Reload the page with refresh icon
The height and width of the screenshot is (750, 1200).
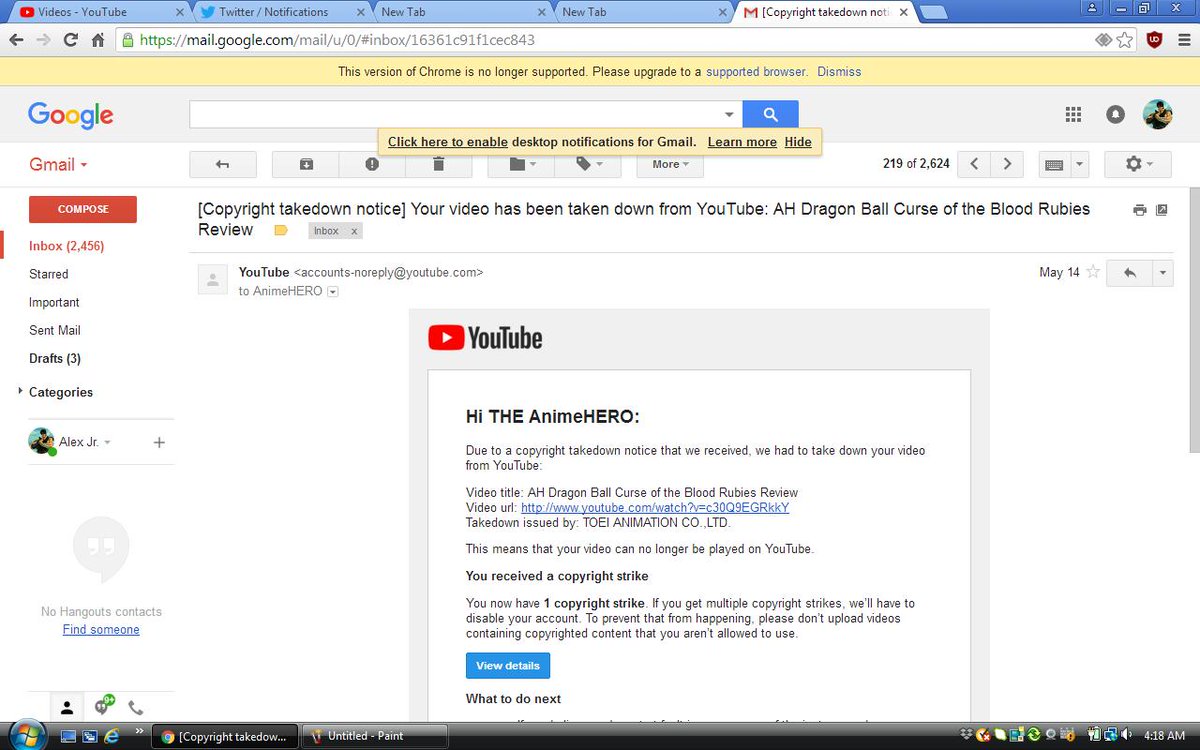pos(70,41)
